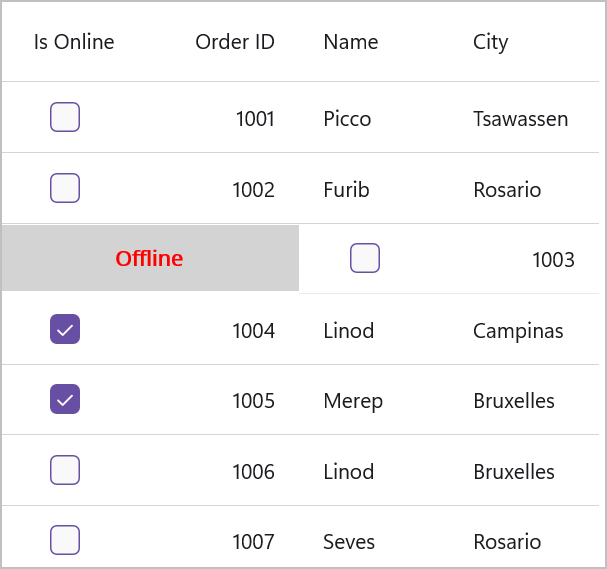The image size is (607, 569).
Task: Select the Tsawassen city cell
Action: (x=520, y=119)
